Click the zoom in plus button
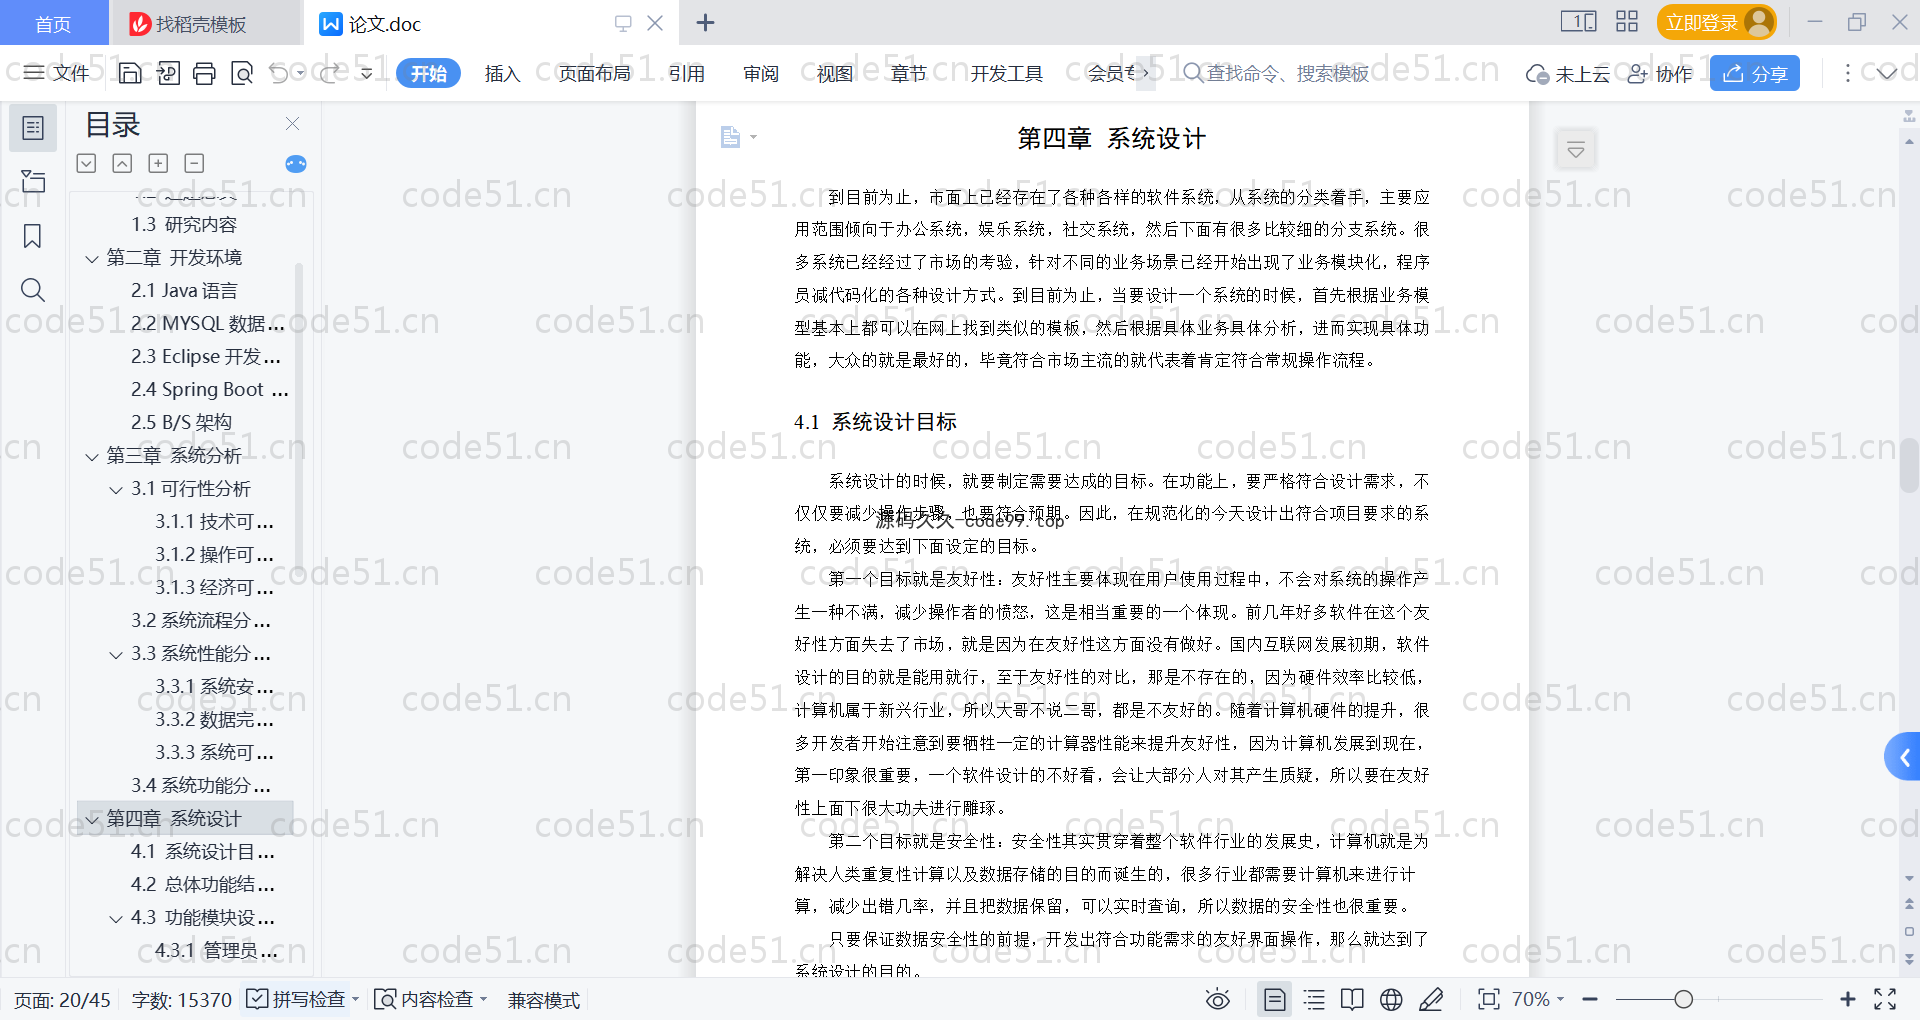Viewport: 1920px width, 1020px height. point(1848,999)
